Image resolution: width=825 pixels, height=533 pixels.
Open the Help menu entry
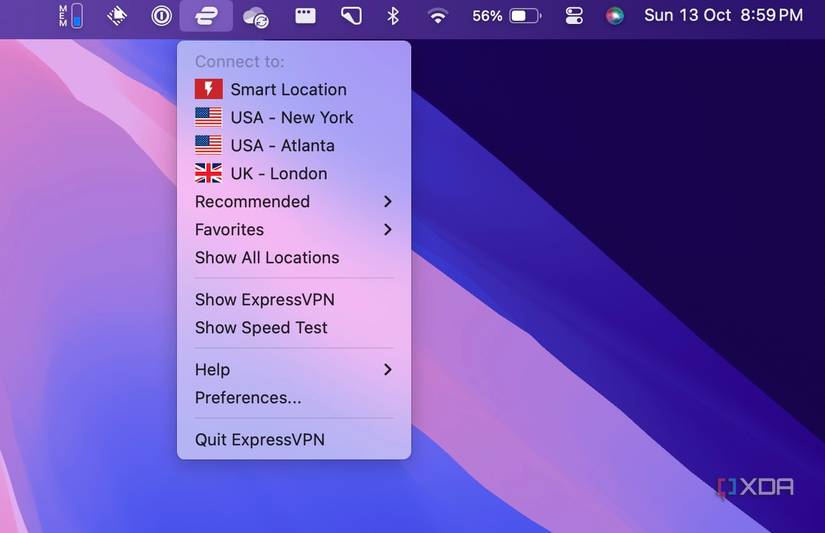(294, 369)
